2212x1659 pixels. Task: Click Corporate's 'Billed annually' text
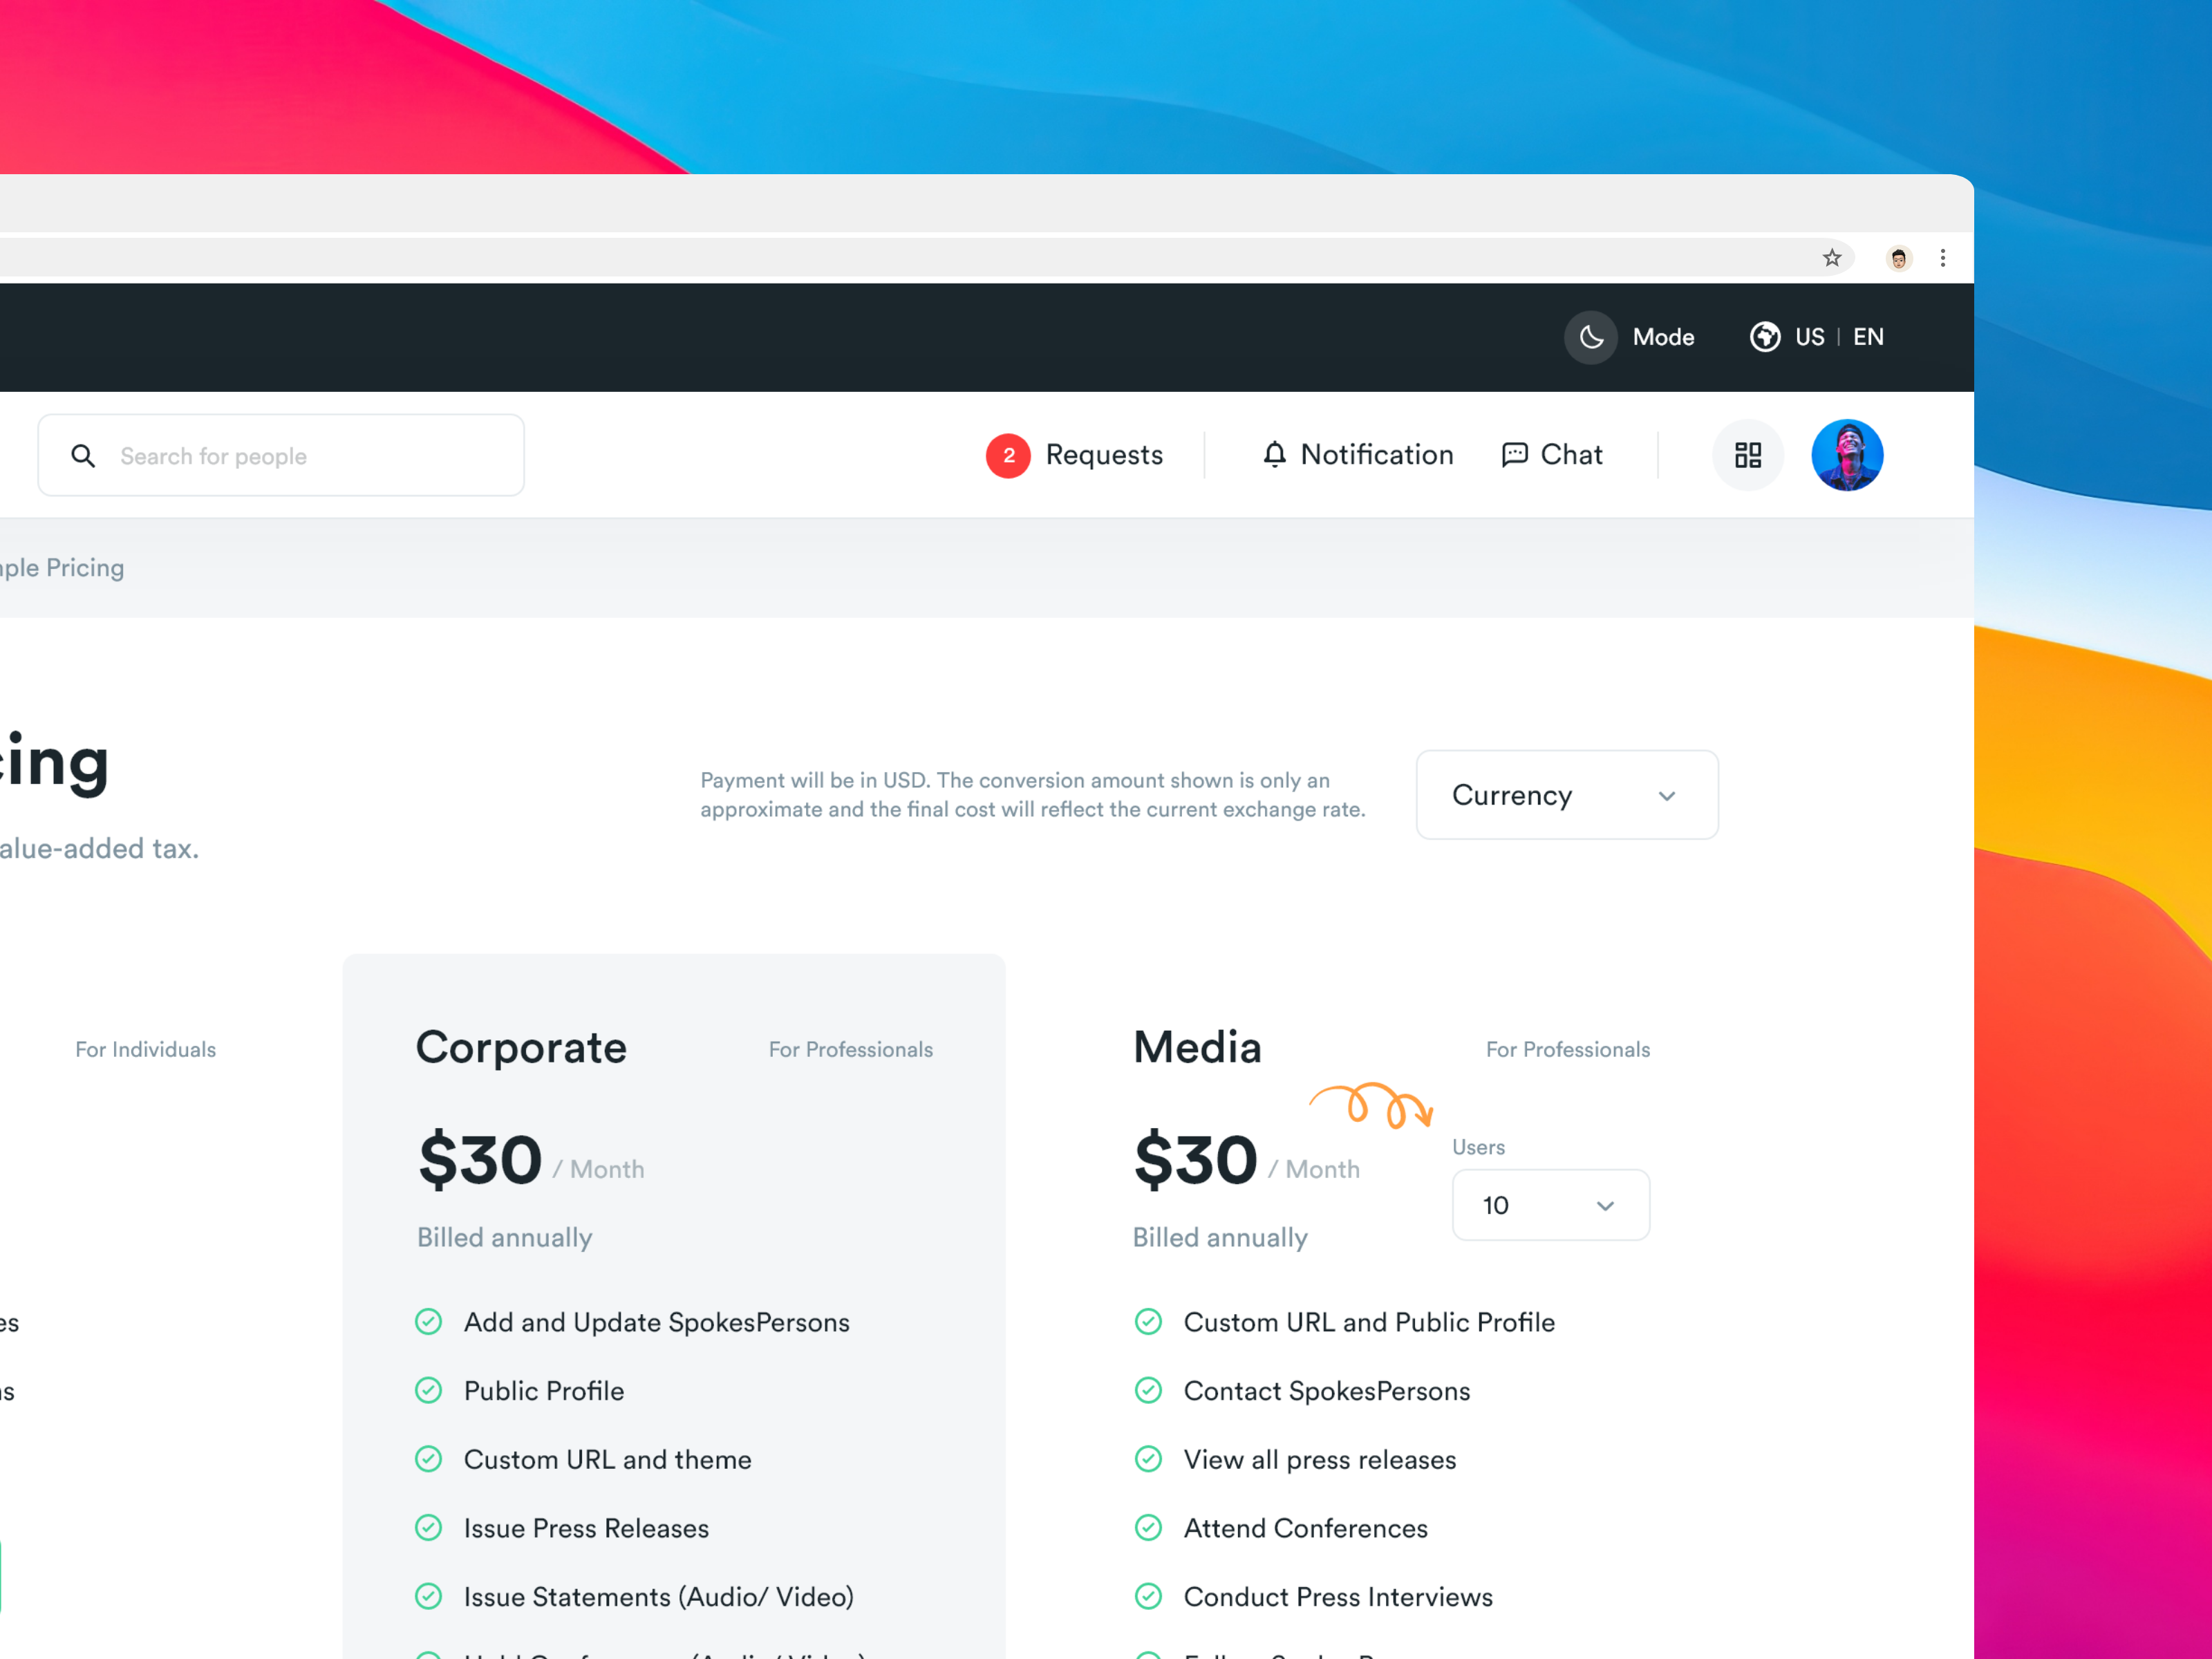click(504, 1238)
